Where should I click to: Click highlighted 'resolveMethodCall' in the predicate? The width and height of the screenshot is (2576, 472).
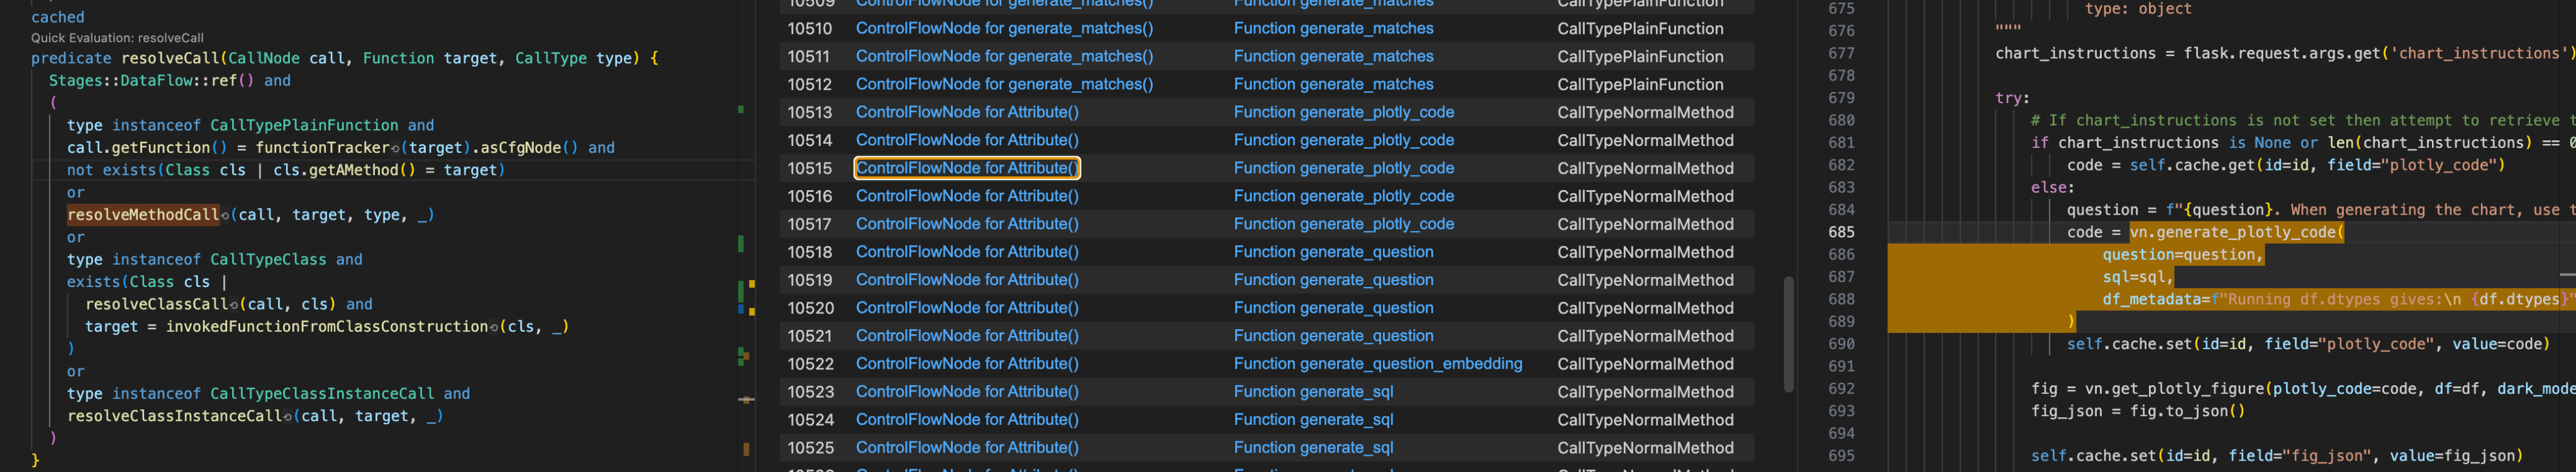[143, 215]
